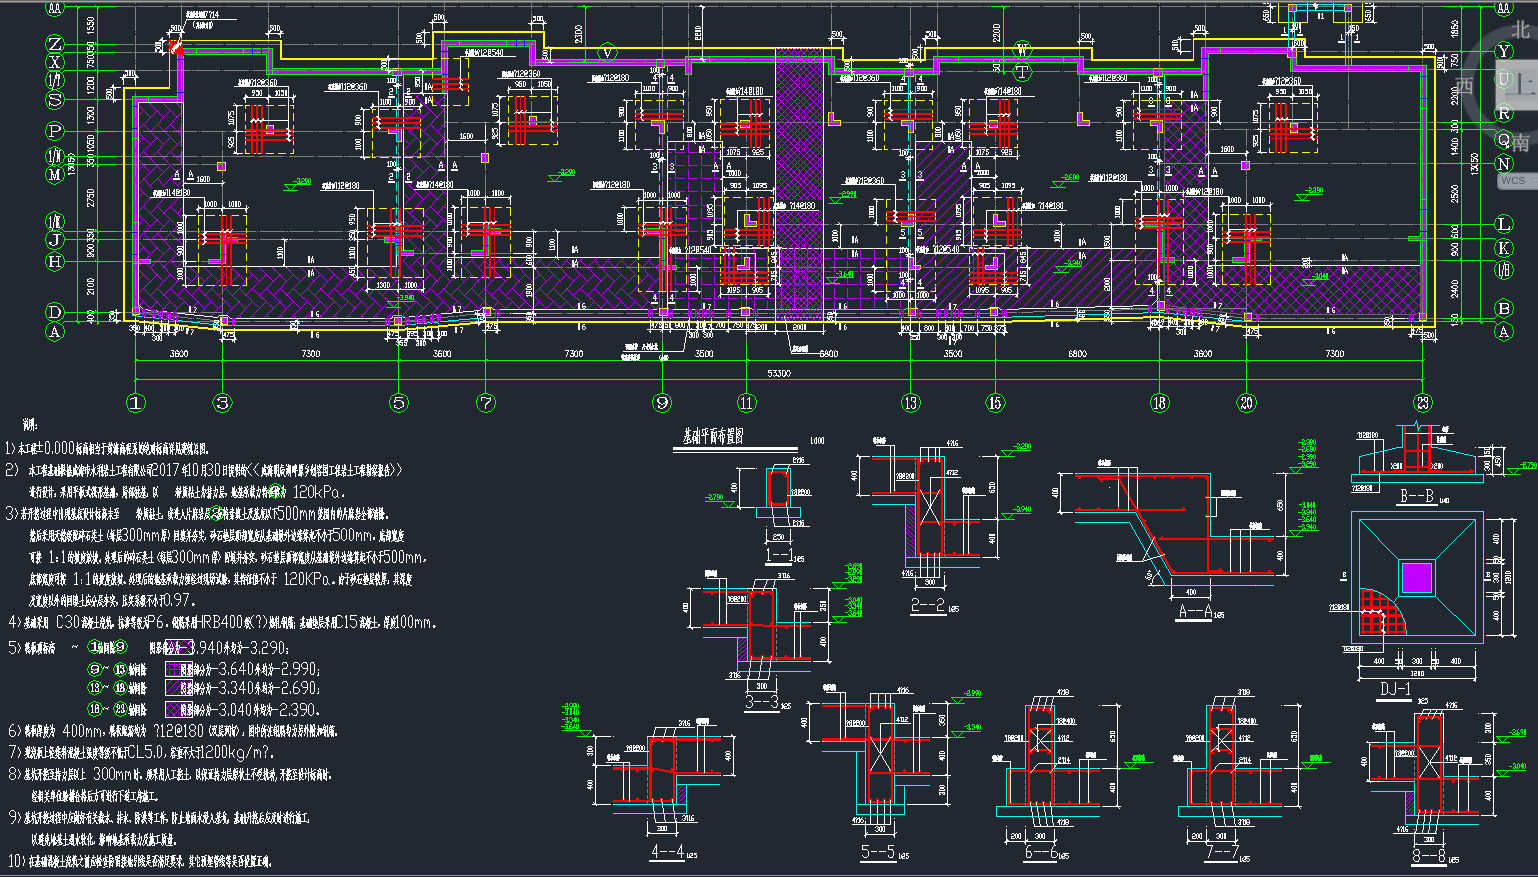The height and width of the screenshot is (877, 1538).
Task: Click grid axis bubble H
Action: coord(55,262)
